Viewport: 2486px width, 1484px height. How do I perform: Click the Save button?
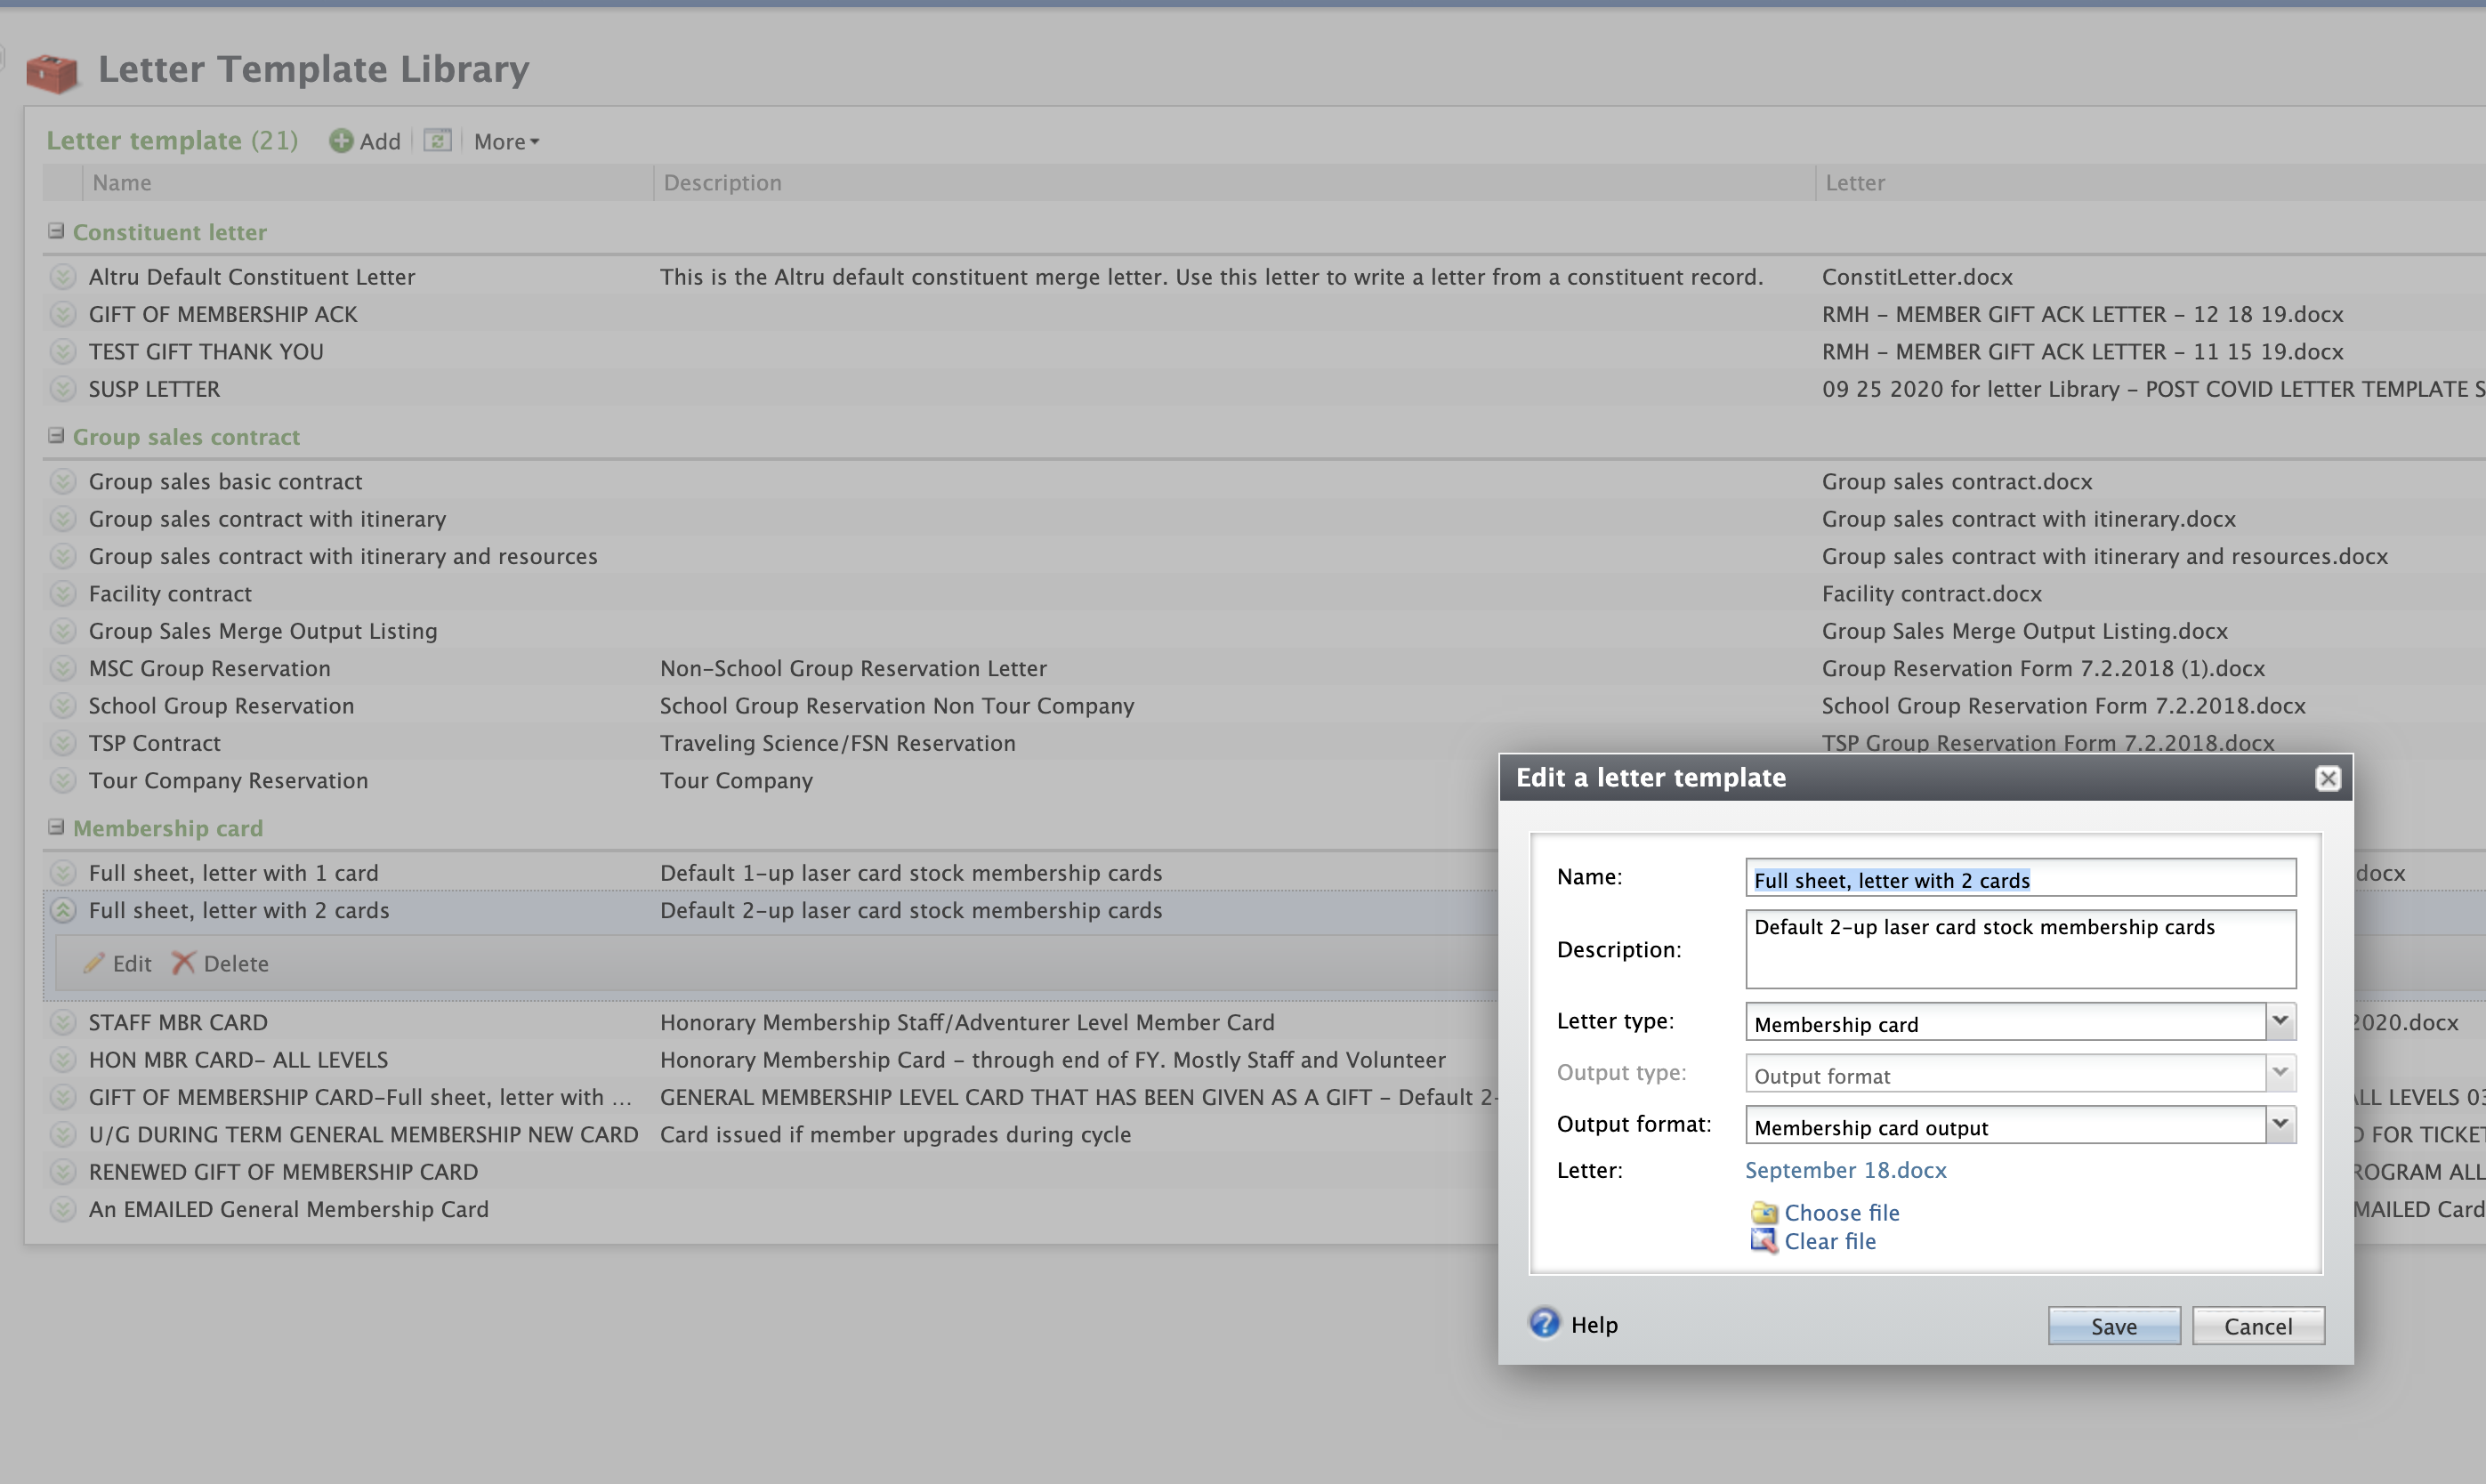tap(2113, 1326)
